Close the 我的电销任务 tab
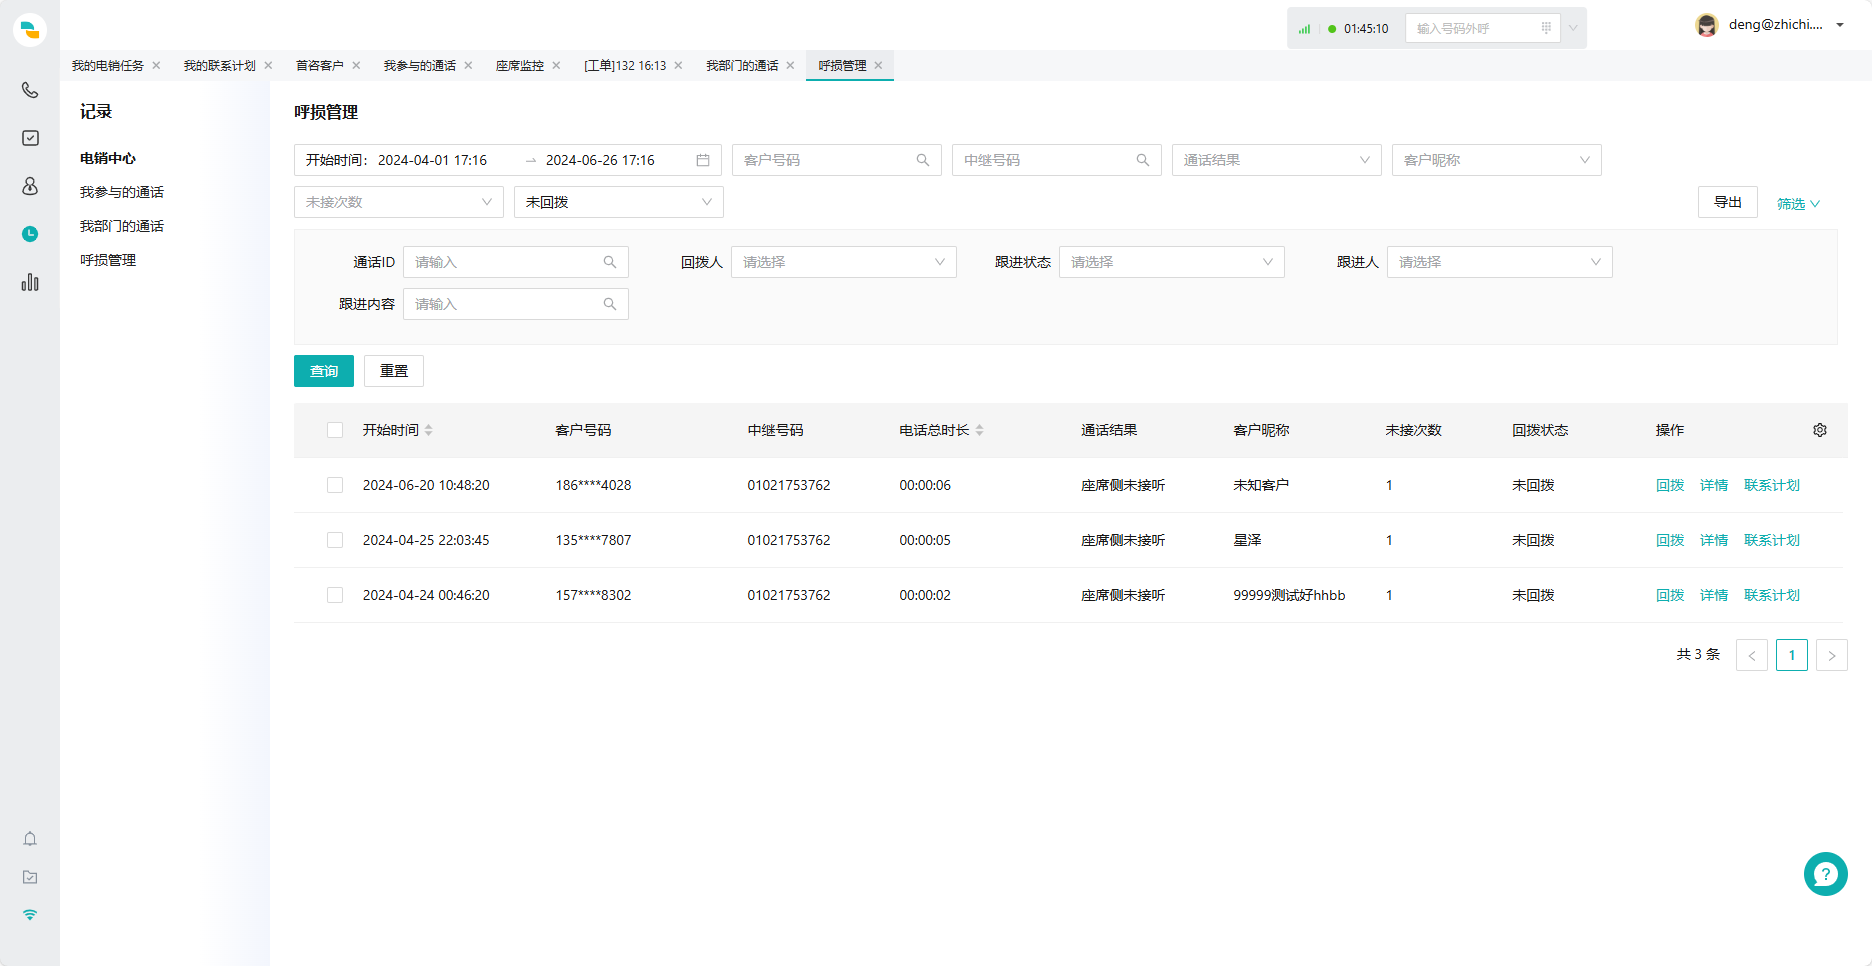 (156, 66)
